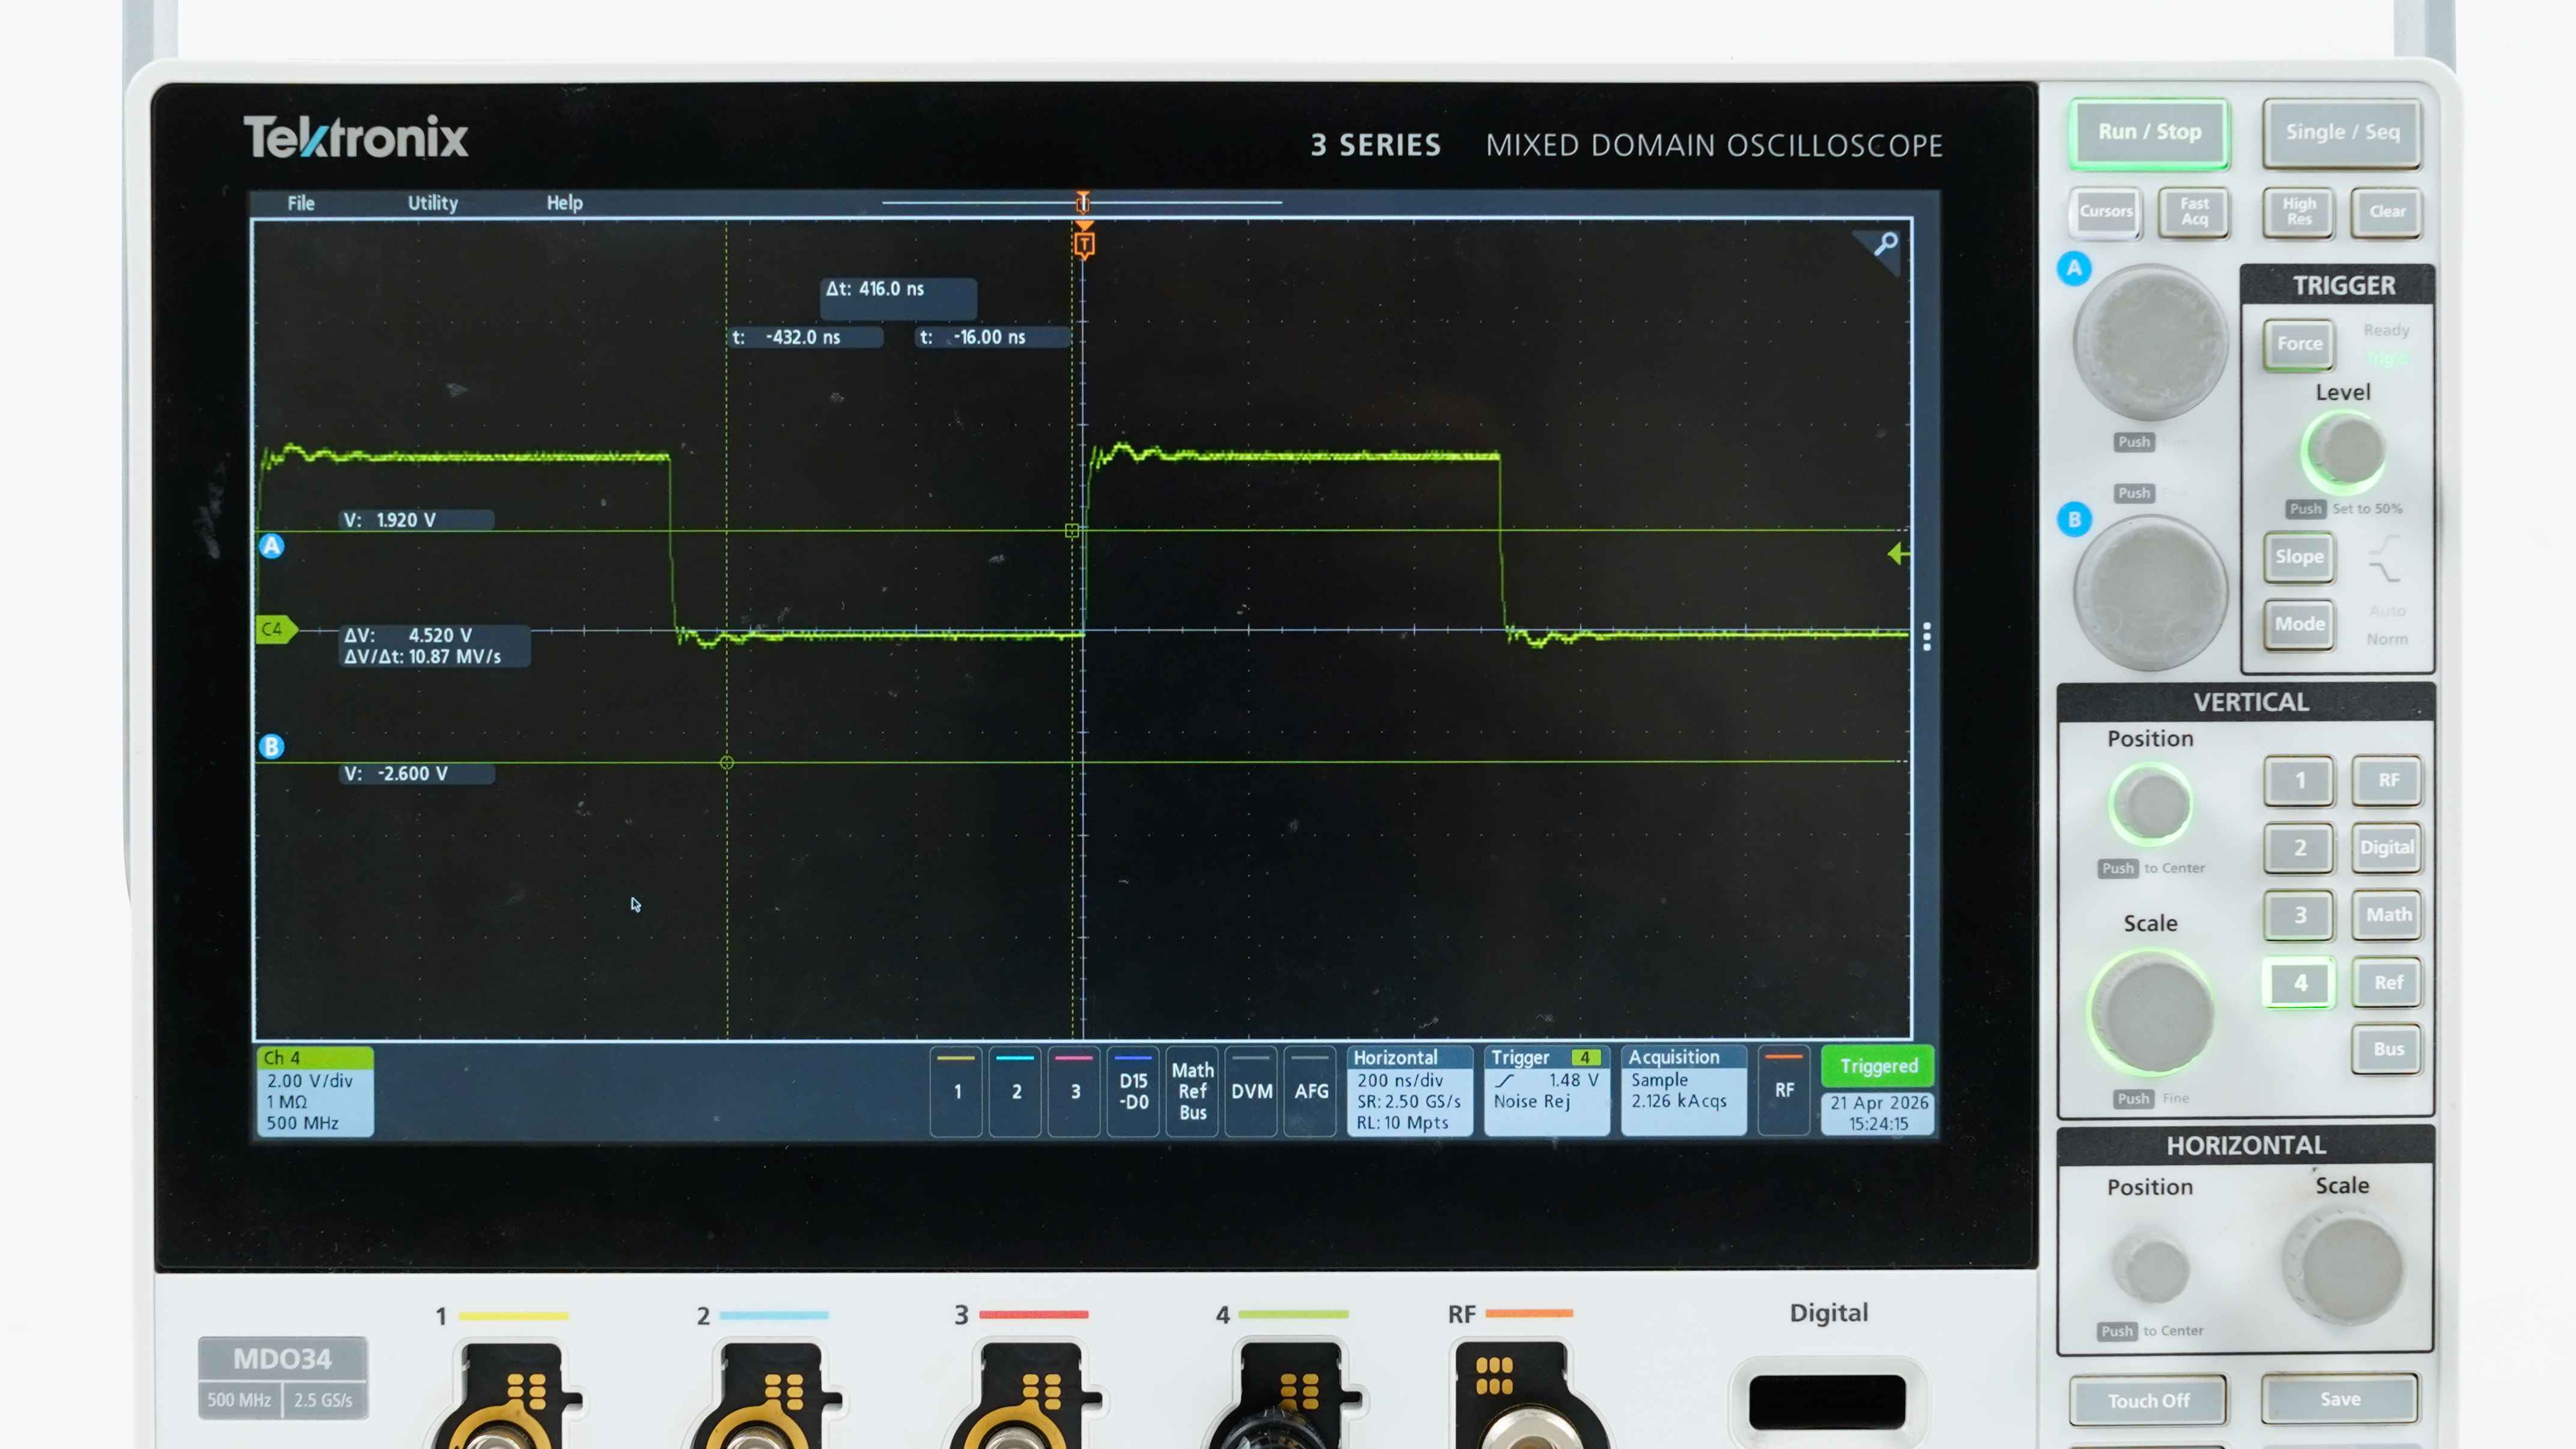The image size is (2576, 1449).
Task: Tap the cursor B intersection circle marker
Action: (x=727, y=763)
